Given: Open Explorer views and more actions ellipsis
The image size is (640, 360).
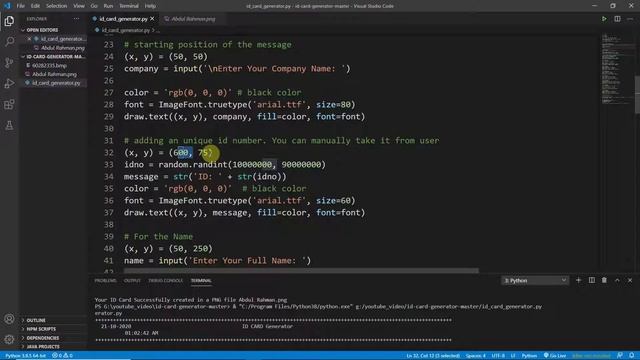Looking at the screenshot, I should tap(76, 19).
